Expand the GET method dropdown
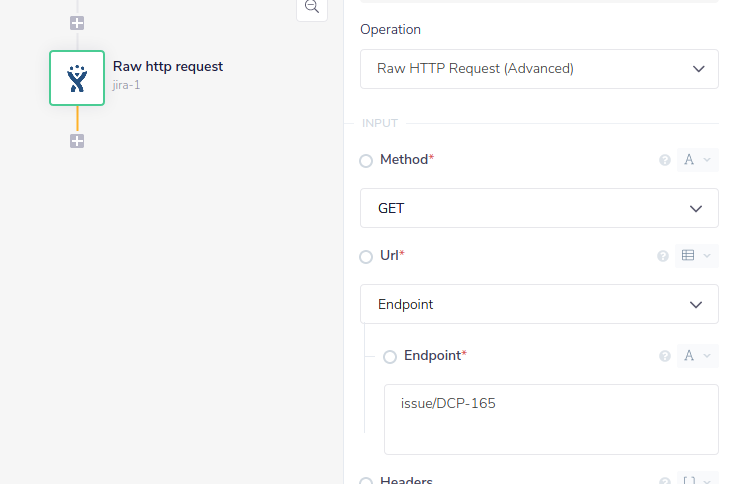Screen dimensions: 734x484 [x=539, y=208]
